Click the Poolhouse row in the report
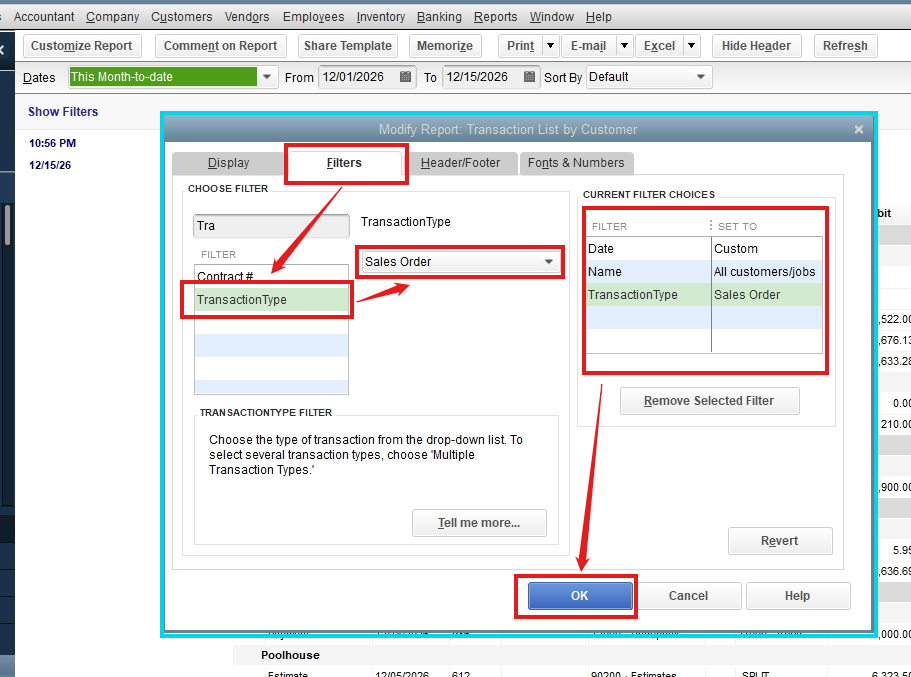 290,655
